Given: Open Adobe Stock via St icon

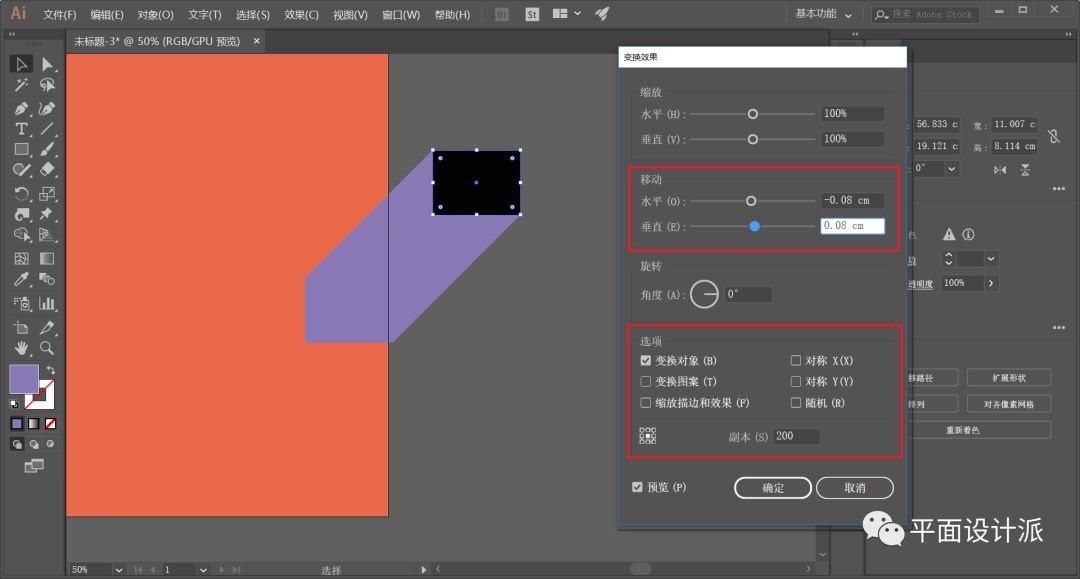Looking at the screenshot, I should click(x=532, y=15).
